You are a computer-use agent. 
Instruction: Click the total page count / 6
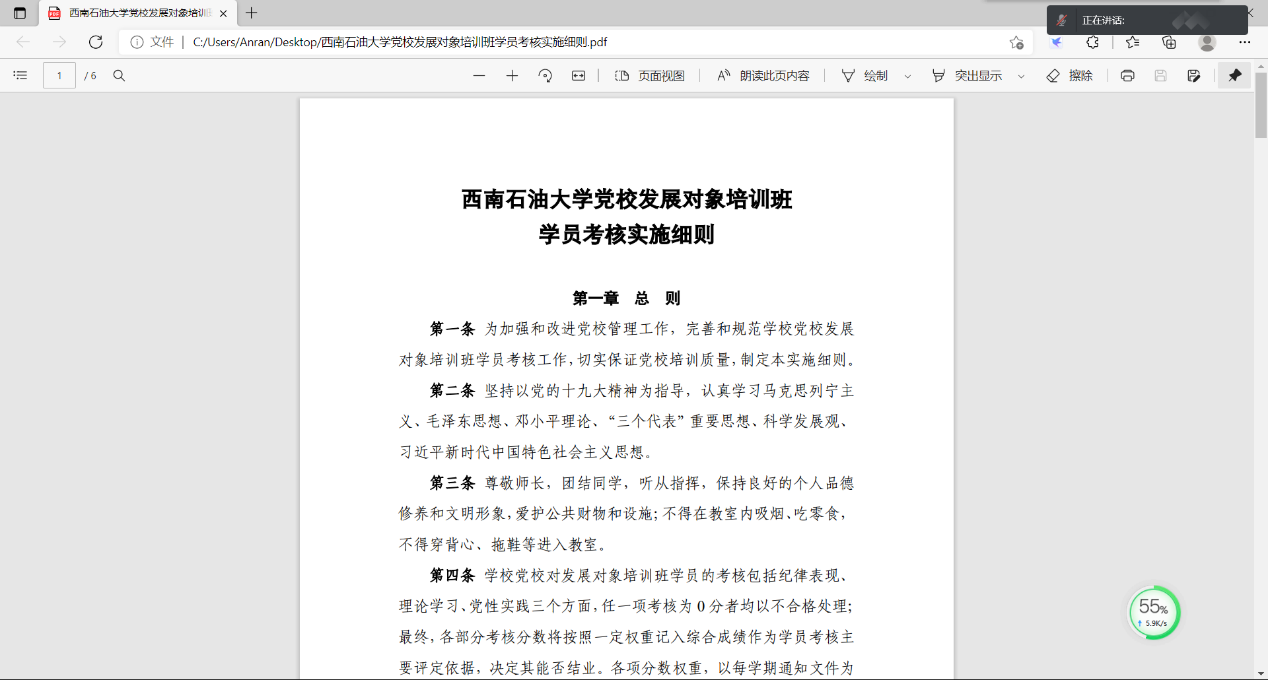pyautogui.click(x=90, y=76)
